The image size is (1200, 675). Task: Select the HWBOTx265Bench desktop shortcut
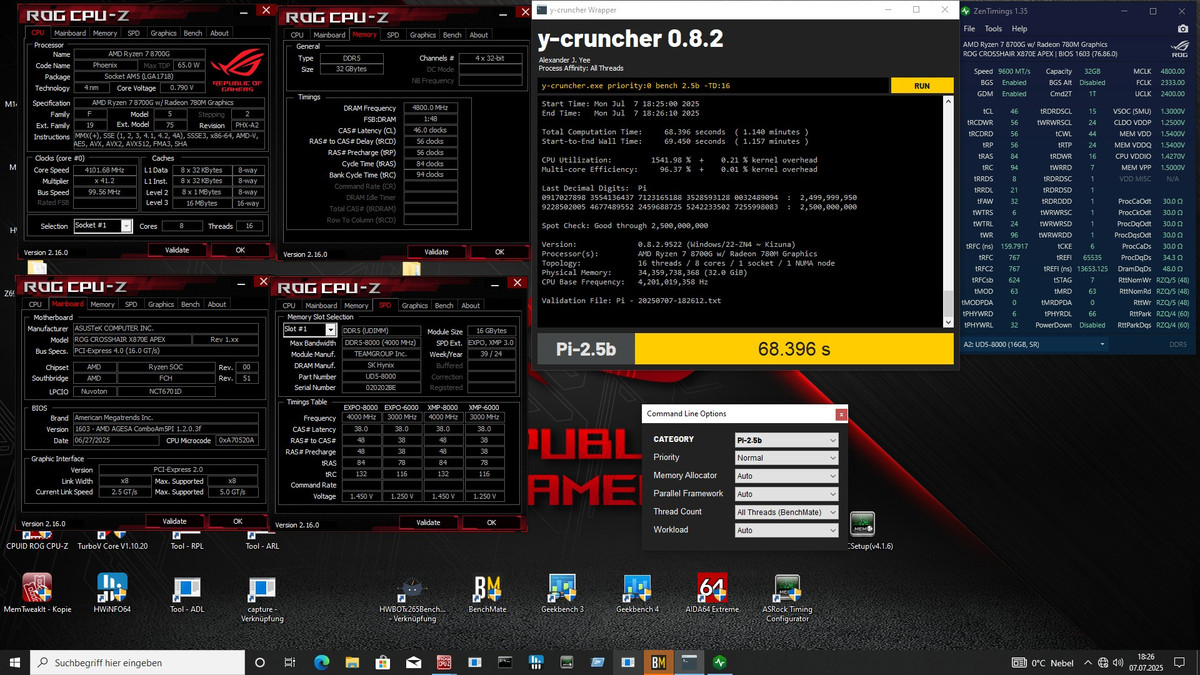click(412, 599)
